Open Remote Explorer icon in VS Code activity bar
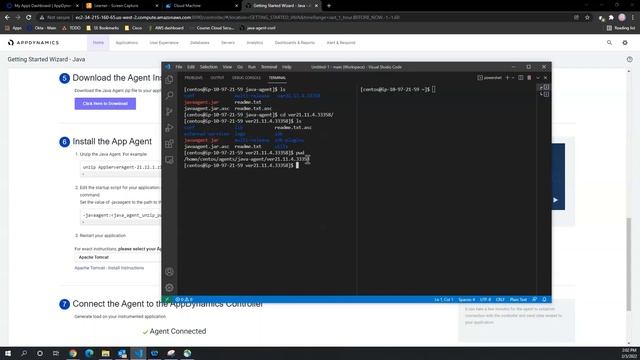 point(169,160)
